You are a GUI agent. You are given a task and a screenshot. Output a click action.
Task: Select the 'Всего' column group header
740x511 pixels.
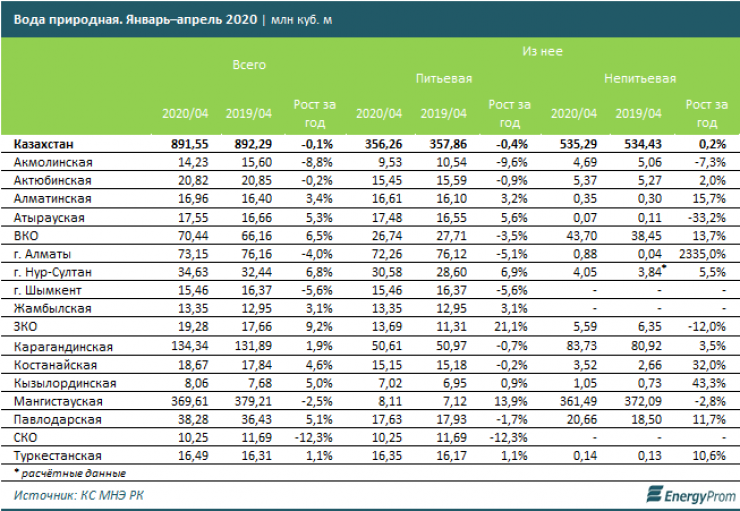tap(249, 64)
